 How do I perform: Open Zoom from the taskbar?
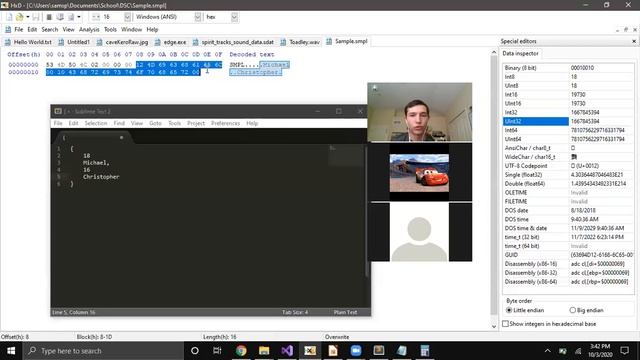click(356, 351)
